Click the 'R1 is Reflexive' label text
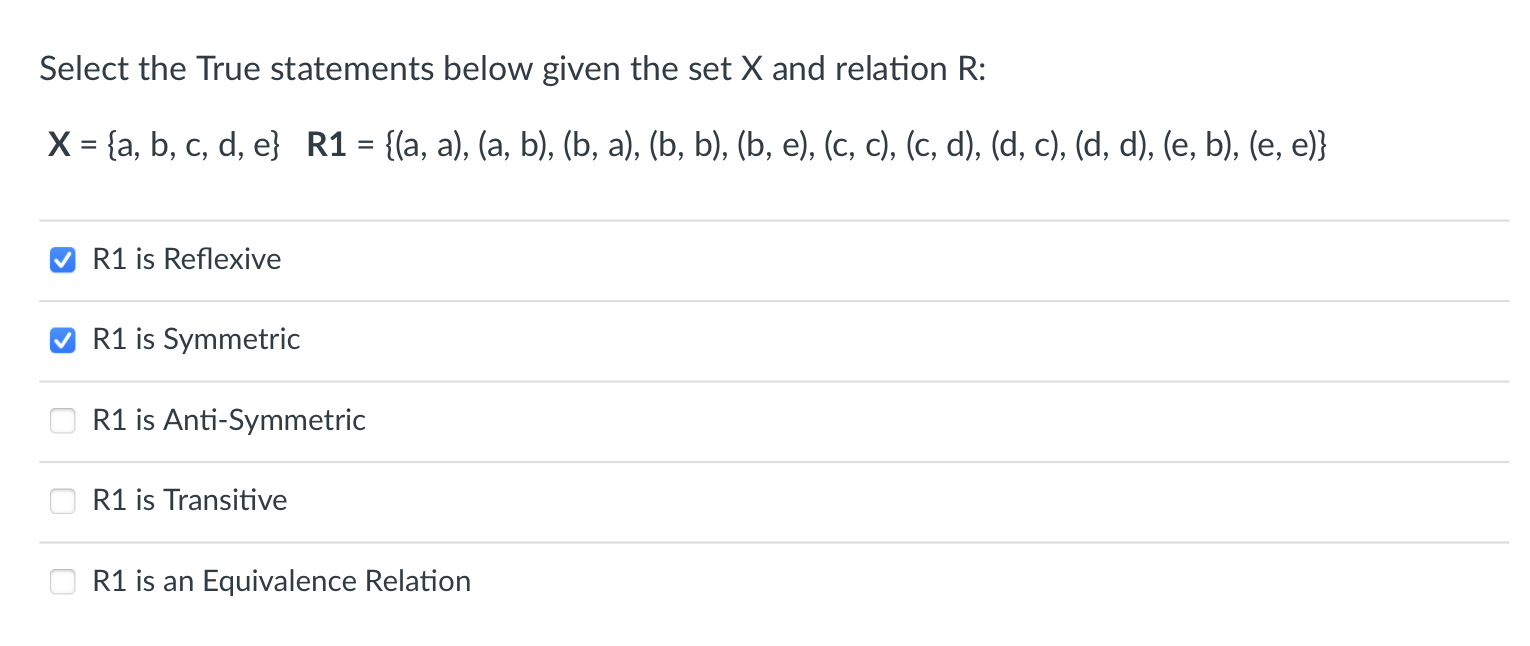Image resolution: width=1530 pixels, height=646 pixels. (x=186, y=260)
